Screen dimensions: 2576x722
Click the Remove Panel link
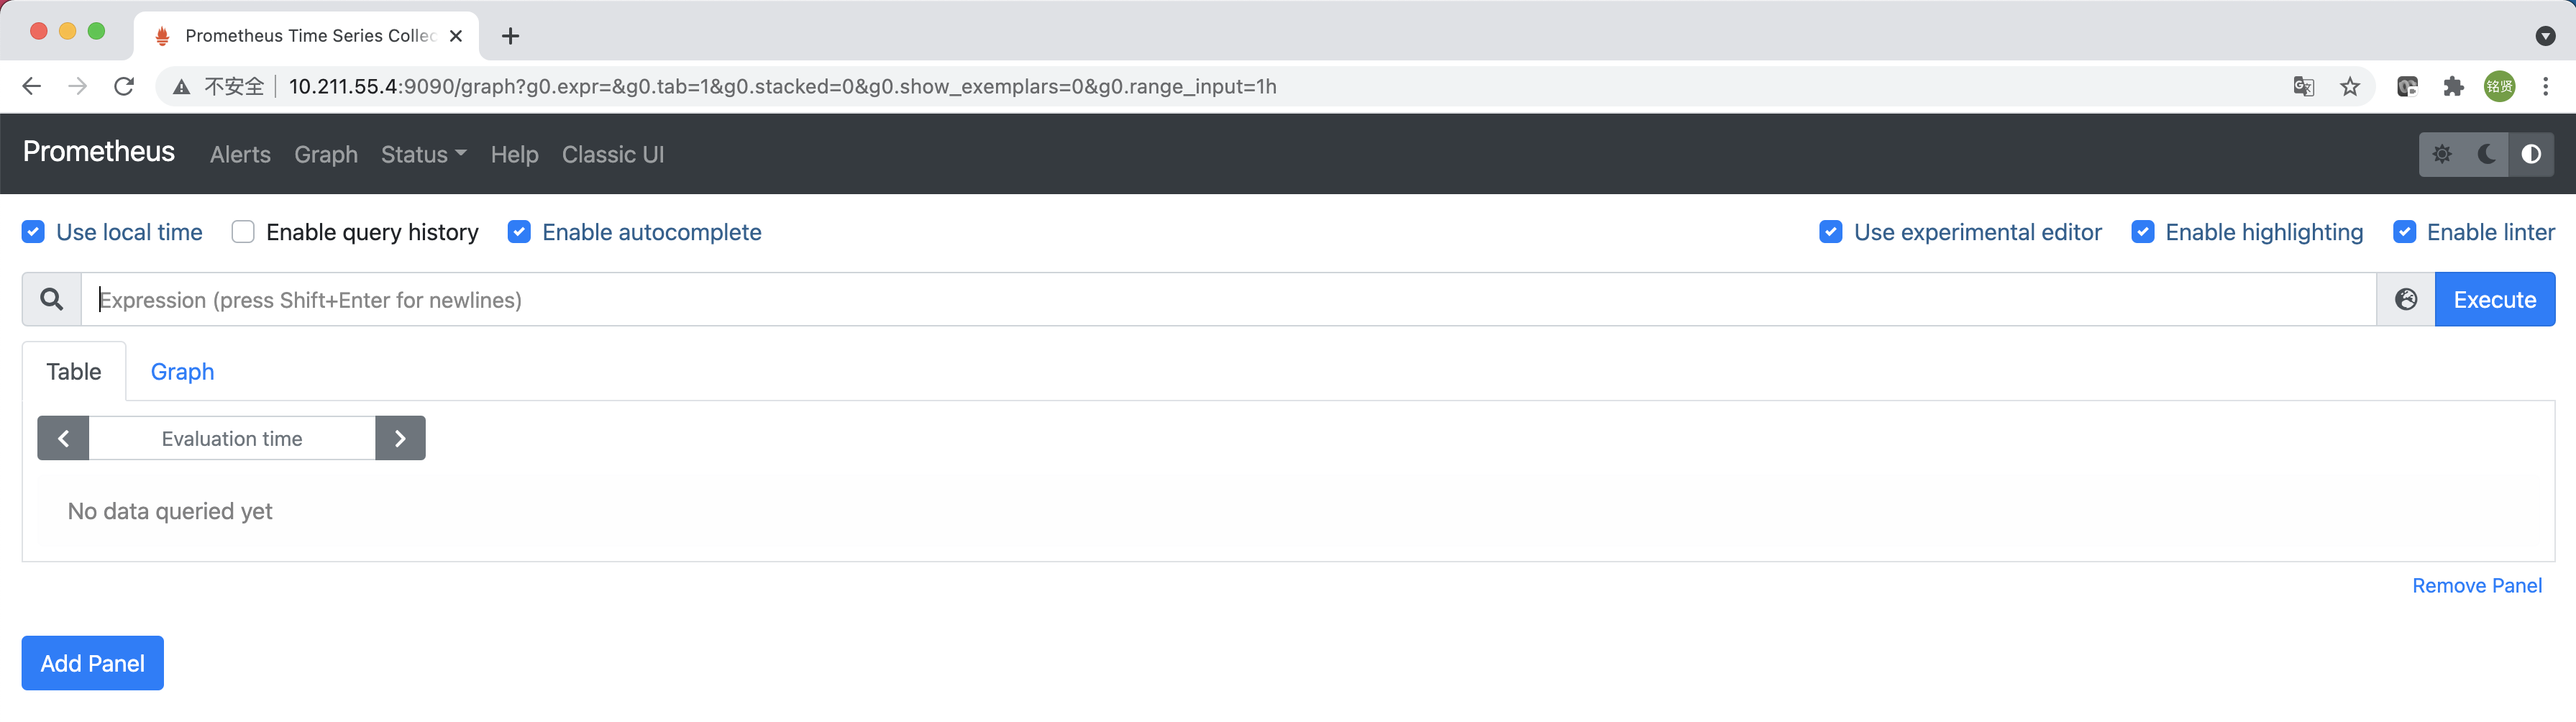[2476, 585]
